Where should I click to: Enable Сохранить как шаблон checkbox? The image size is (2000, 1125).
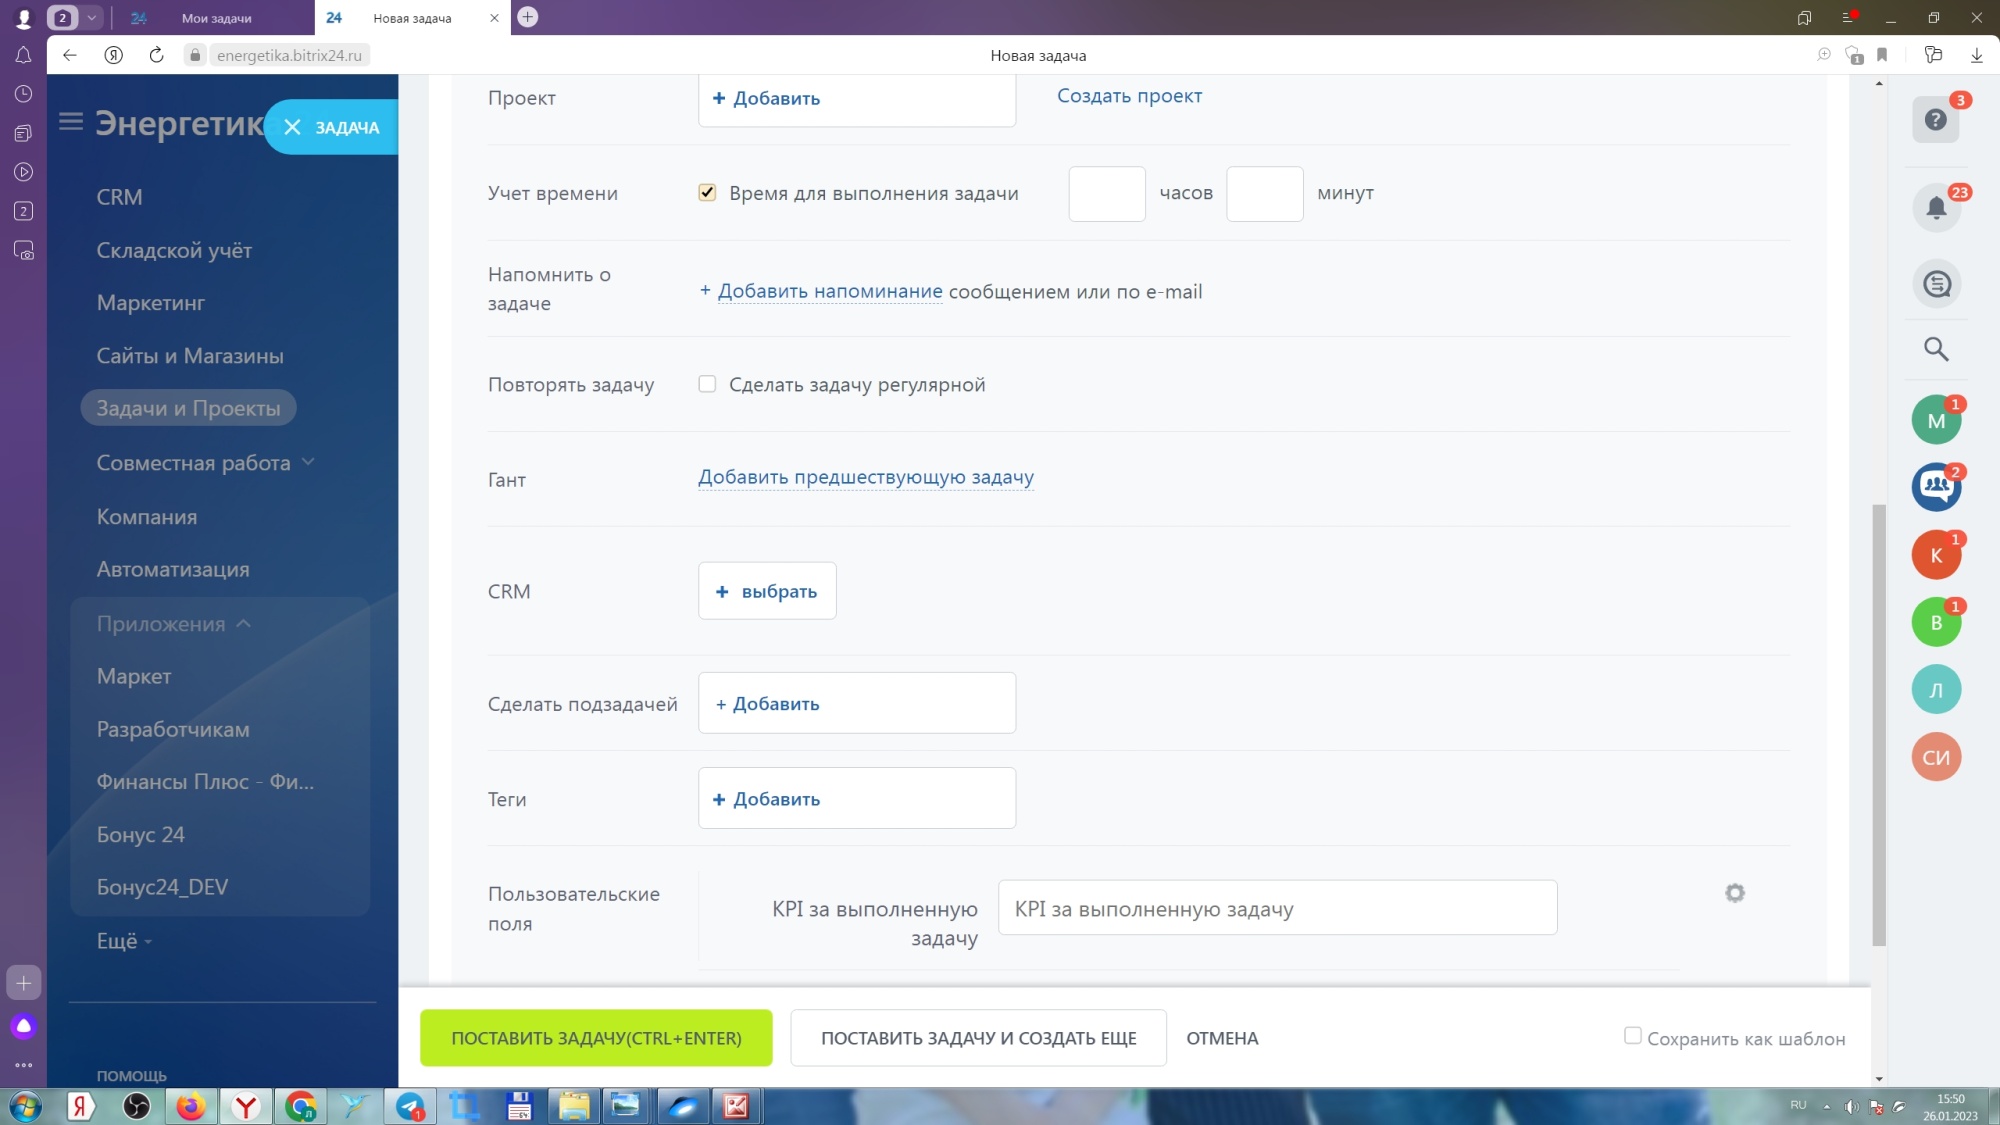[x=1632, y=1036]
